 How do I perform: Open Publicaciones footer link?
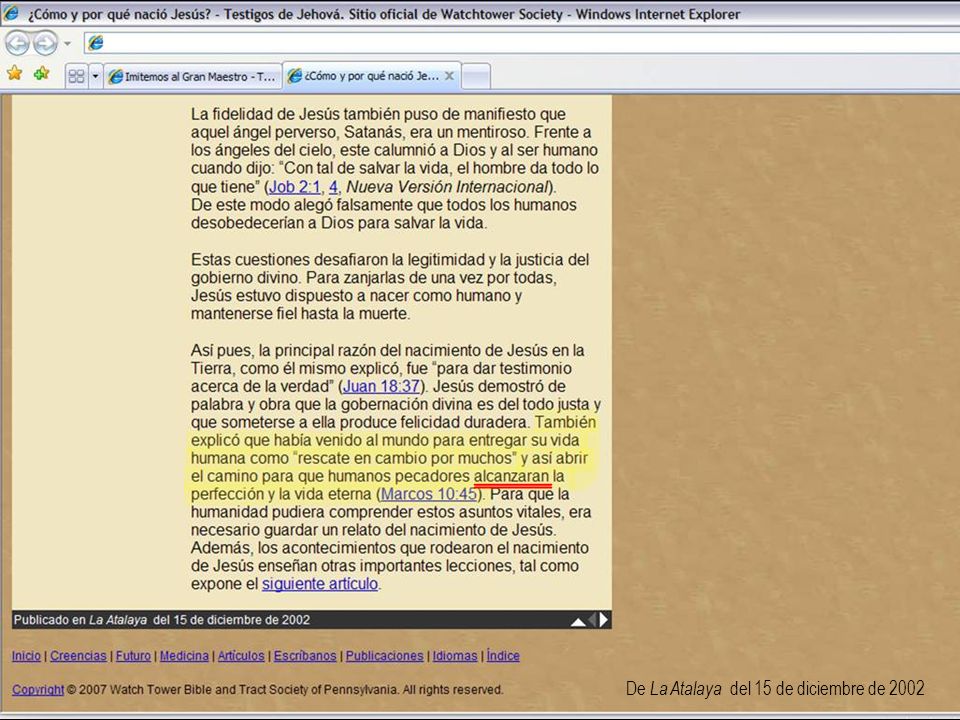[x=384, y=656]
